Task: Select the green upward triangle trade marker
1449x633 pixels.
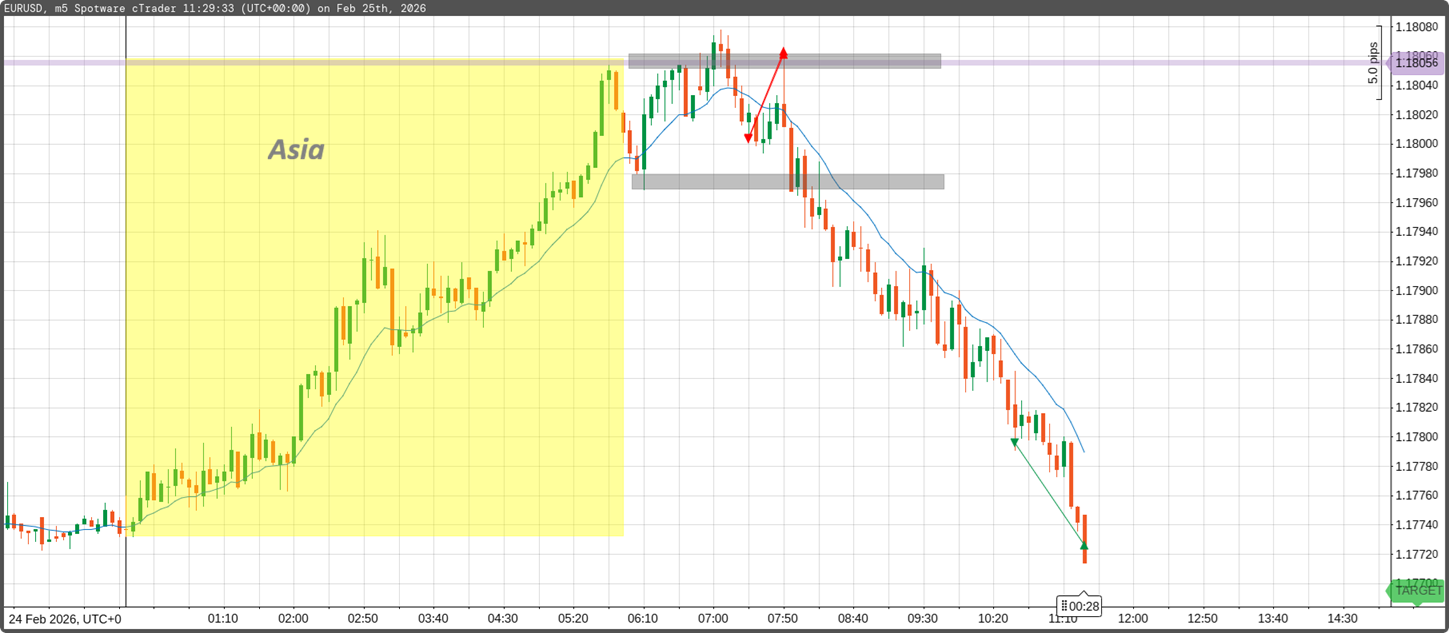Action: click(x=1084, y=545)
